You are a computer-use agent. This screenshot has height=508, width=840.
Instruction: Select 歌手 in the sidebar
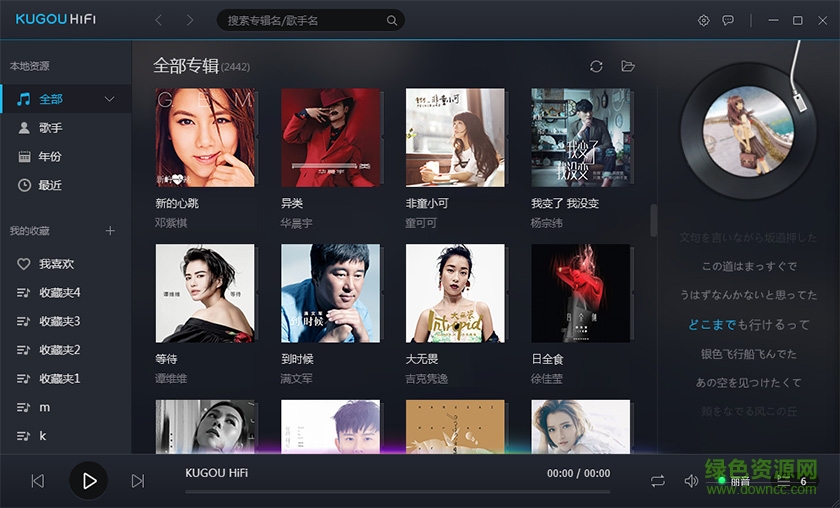(x=65, y=128)
